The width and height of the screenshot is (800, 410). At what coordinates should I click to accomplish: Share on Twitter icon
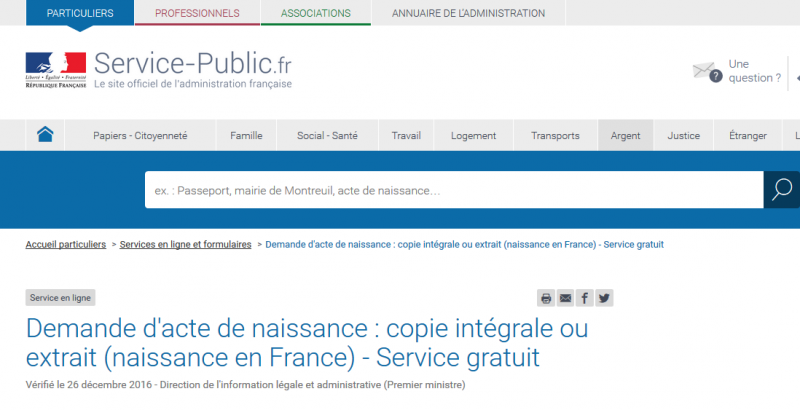click(x=604, y=298)
